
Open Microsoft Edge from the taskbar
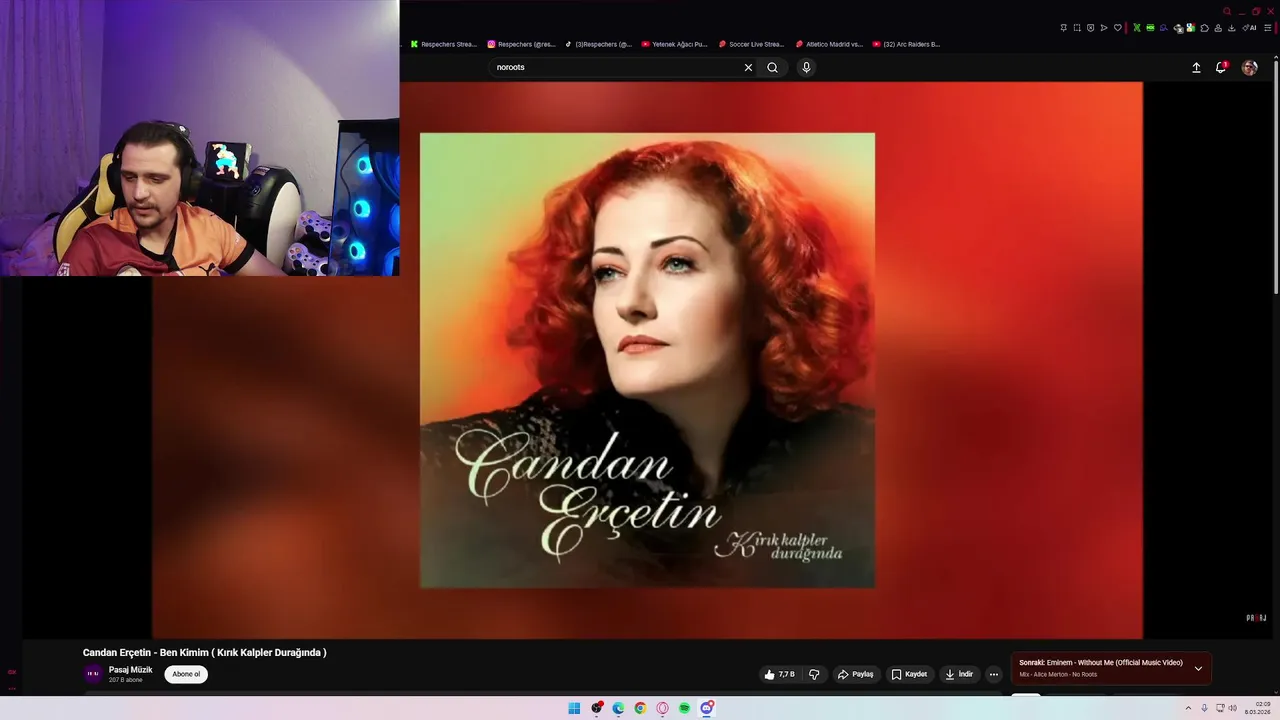click(x=618, y=708)
